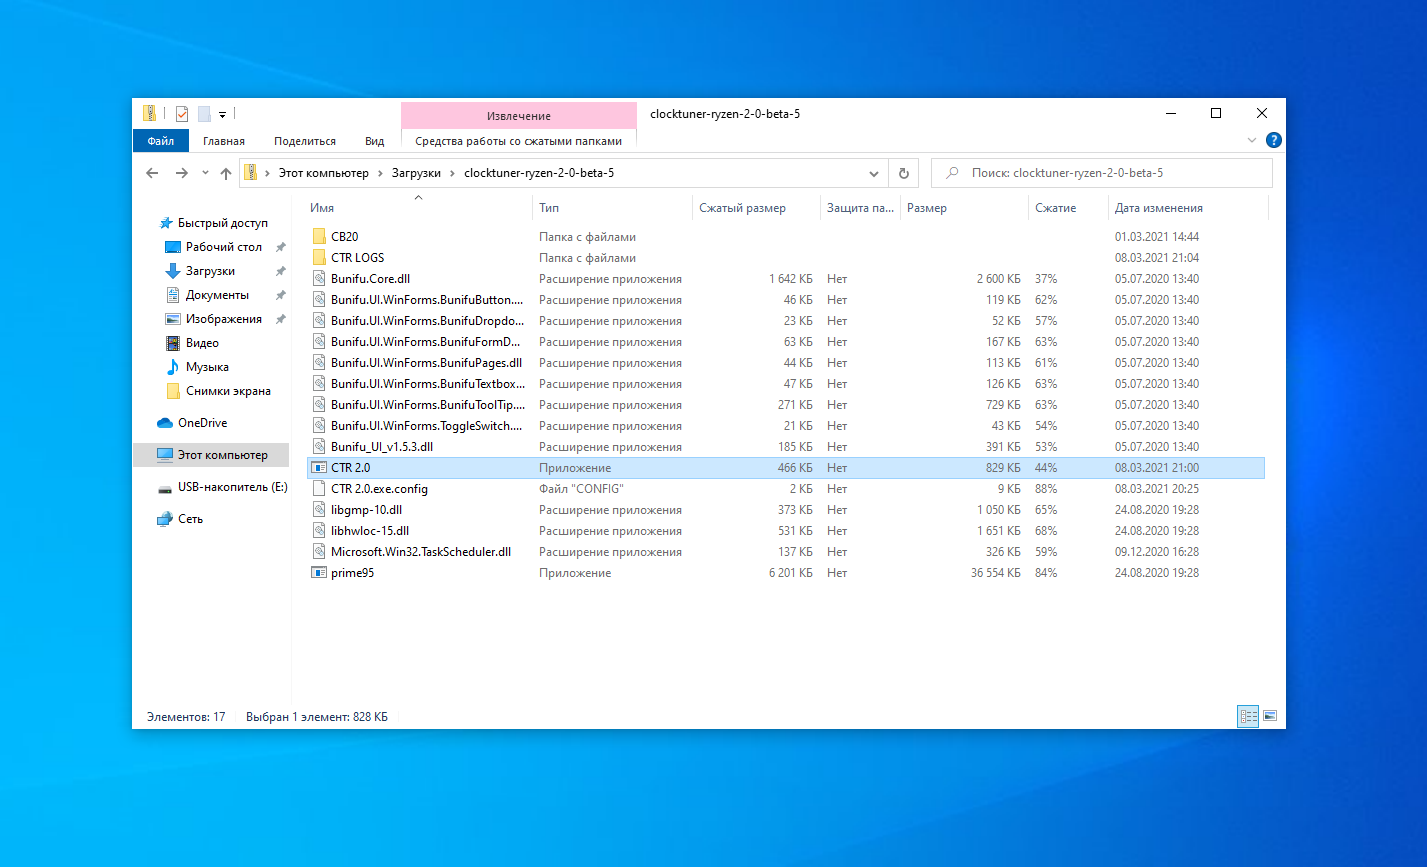
Task: Click the 1 642 КБ compressed size cell
Action: [791, 279]
